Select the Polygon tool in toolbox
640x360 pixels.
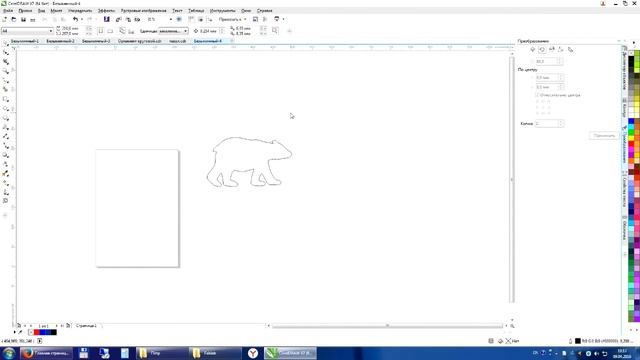tap(5, 118)
